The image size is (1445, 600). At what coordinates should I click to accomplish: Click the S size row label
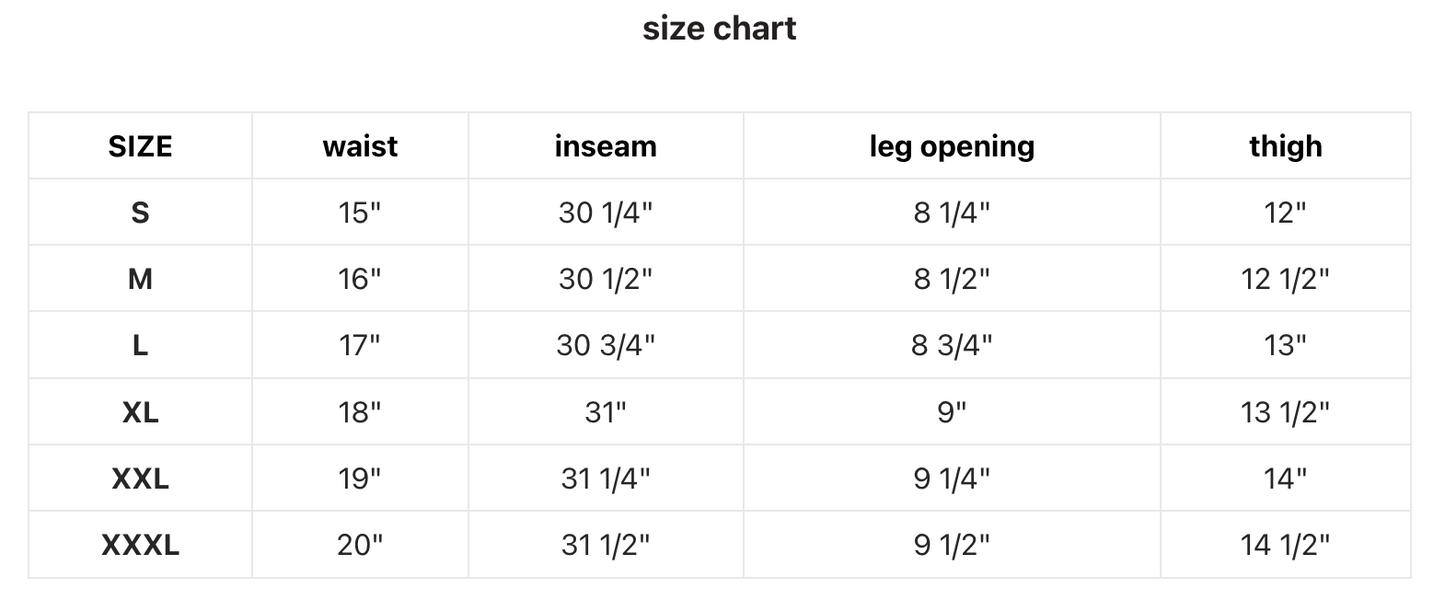[x=140, y=212]
